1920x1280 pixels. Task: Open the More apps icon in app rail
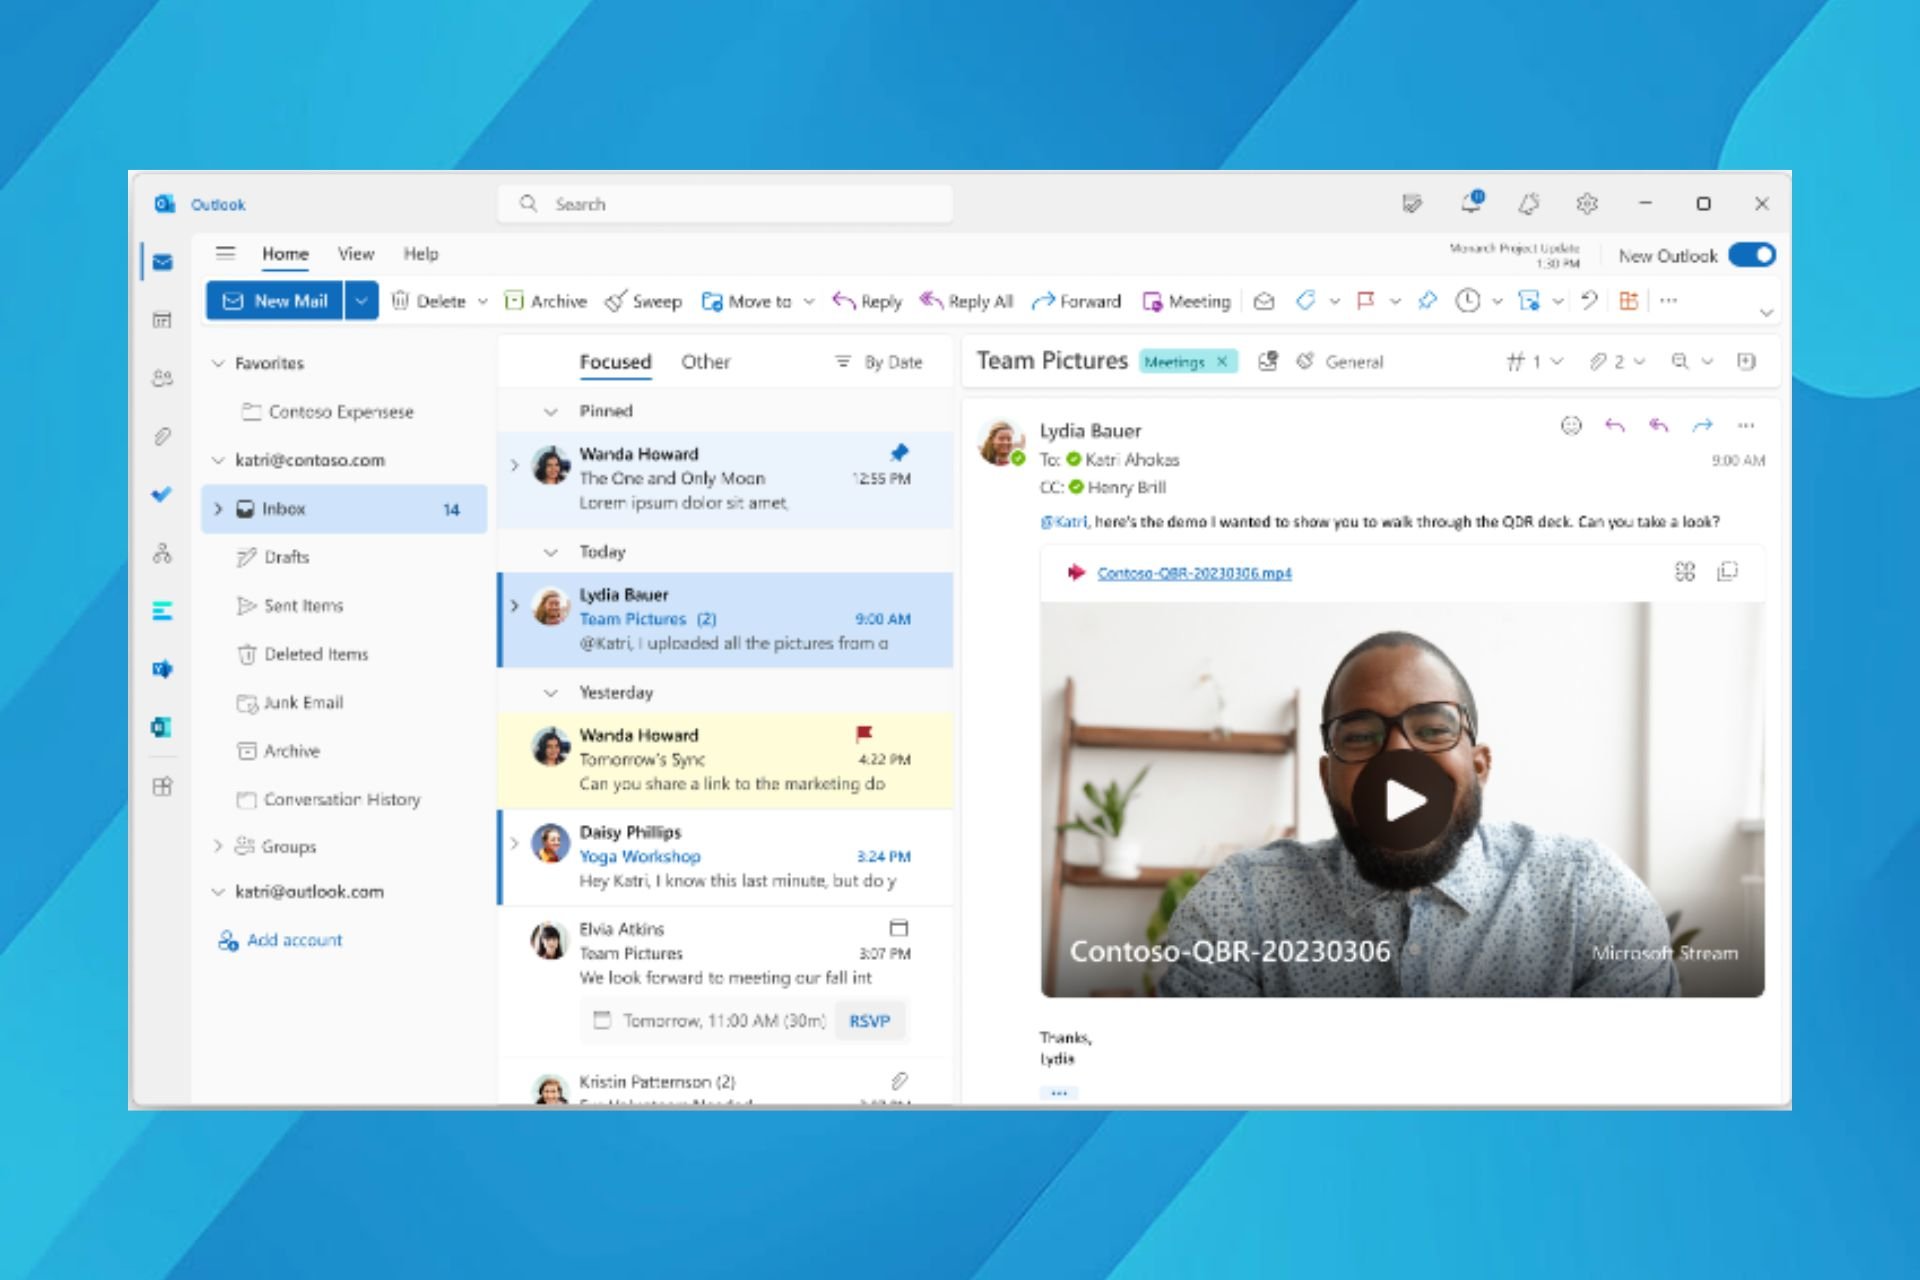tap(162, 786)
